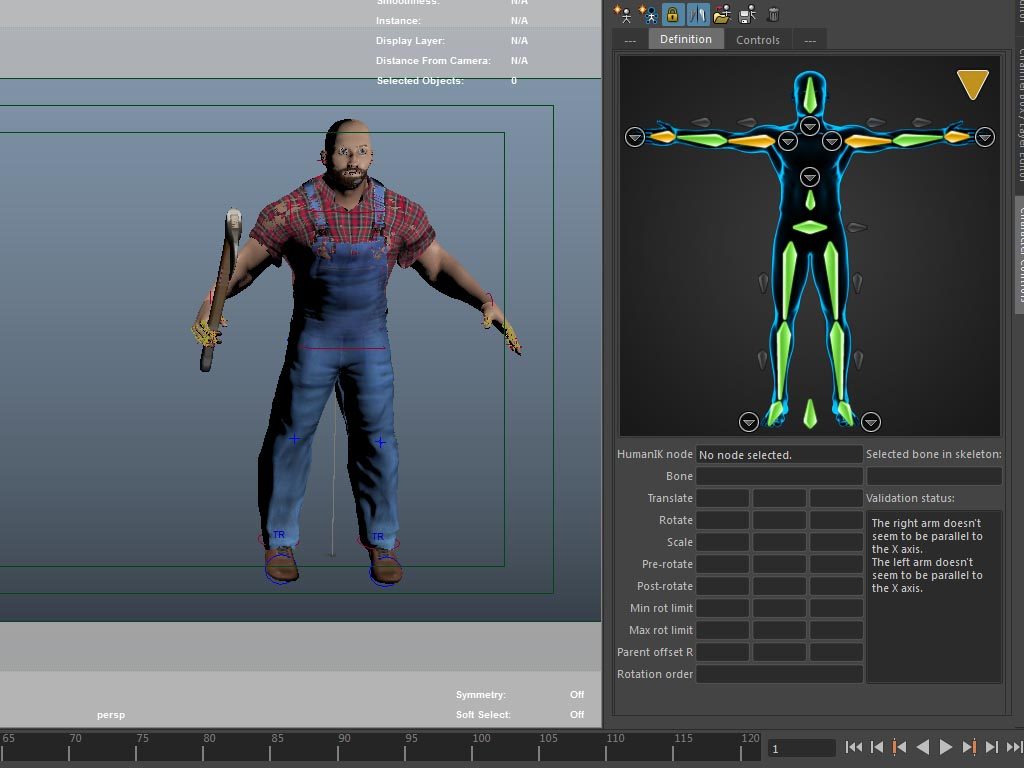Click the persp camera label in the viewport
1024x768 pixels.
tap(111, 715)
